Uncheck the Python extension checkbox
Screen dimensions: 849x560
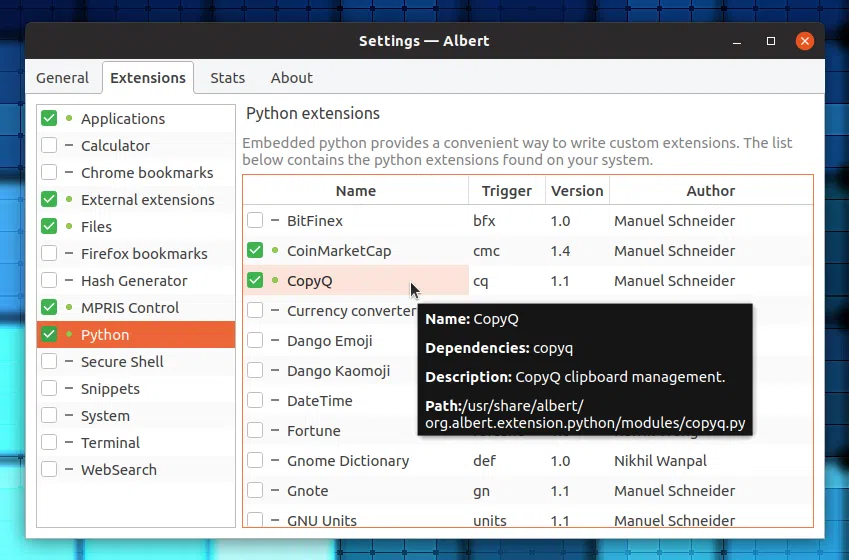pos(49,335)
